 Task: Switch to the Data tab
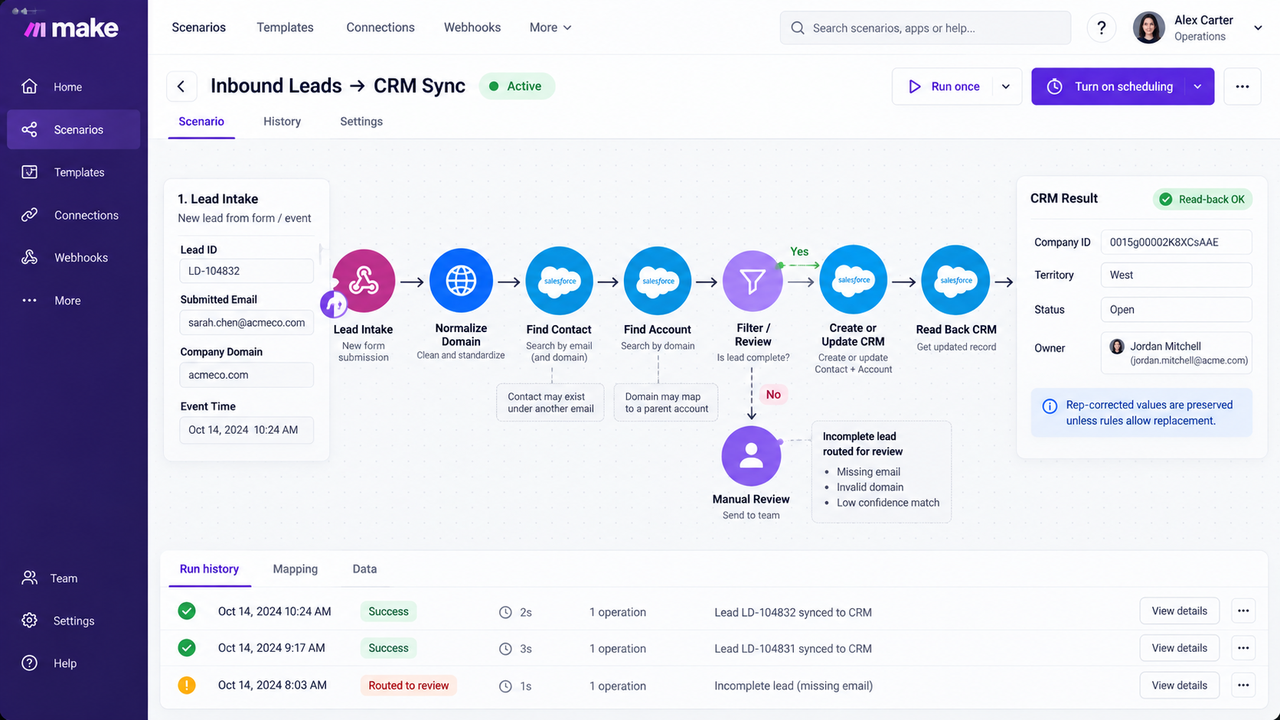tap(365, 569)
